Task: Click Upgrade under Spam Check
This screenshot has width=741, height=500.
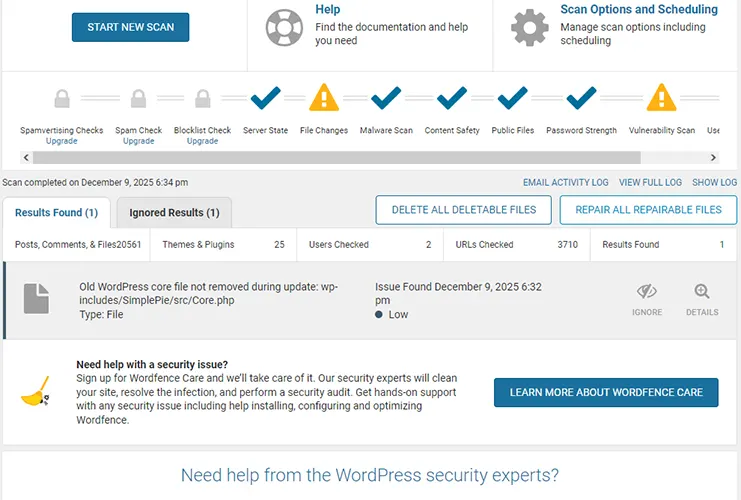Action: (x=138, y=141)
